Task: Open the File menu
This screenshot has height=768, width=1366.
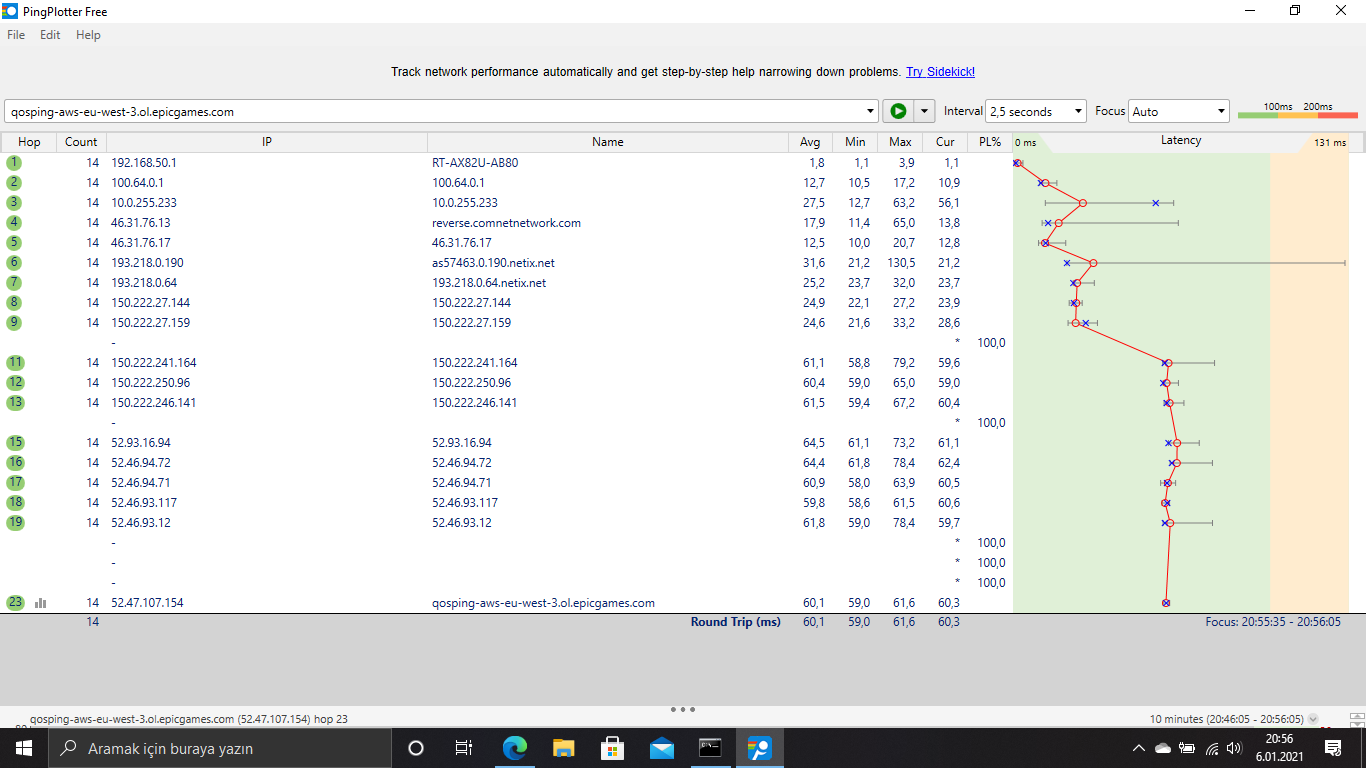Action: click(16, 35)
